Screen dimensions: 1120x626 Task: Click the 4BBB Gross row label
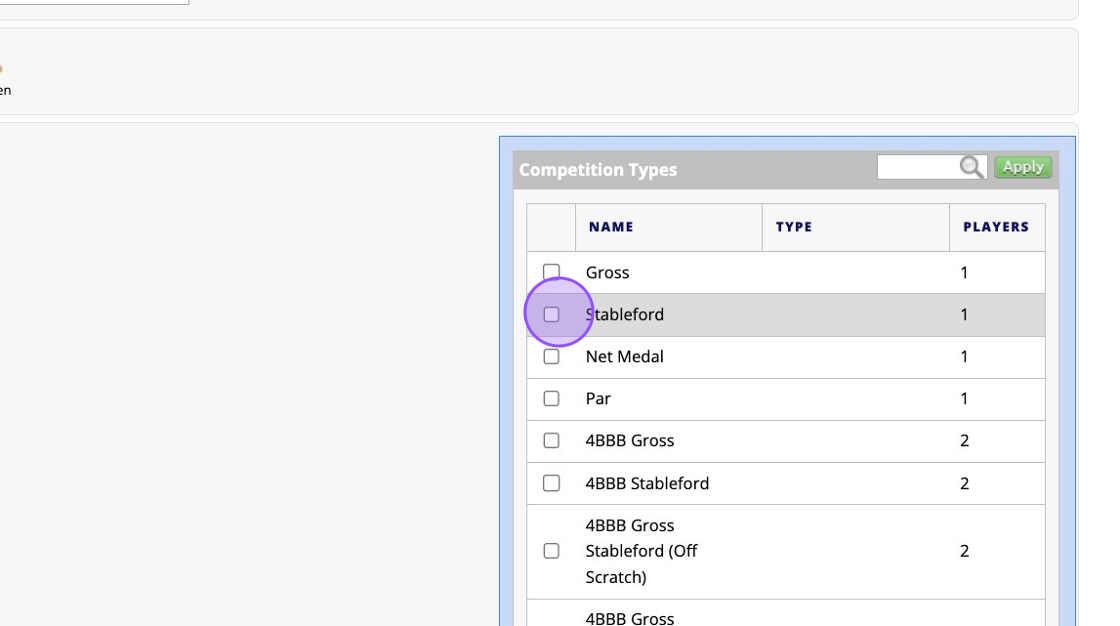point(630,440)
